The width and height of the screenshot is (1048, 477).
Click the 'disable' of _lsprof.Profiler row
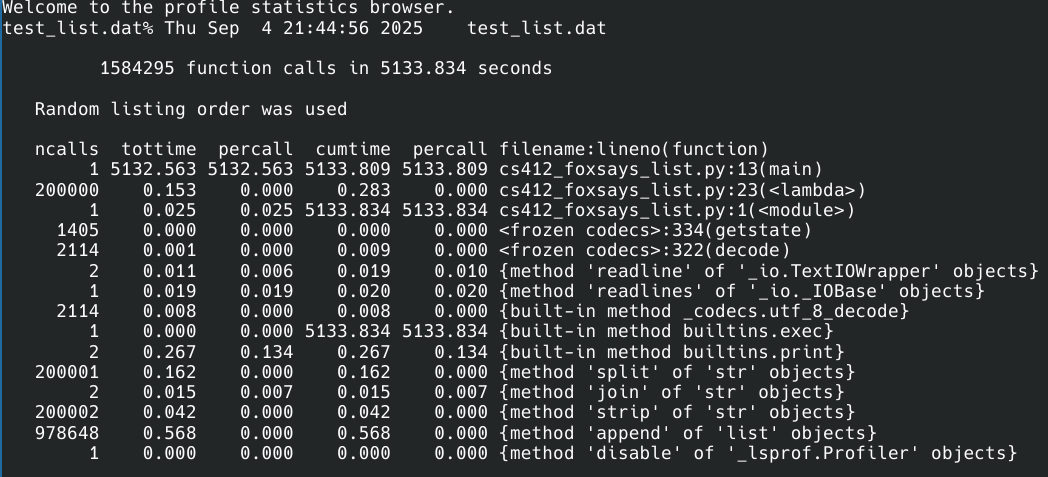click(x=758, y=453)
